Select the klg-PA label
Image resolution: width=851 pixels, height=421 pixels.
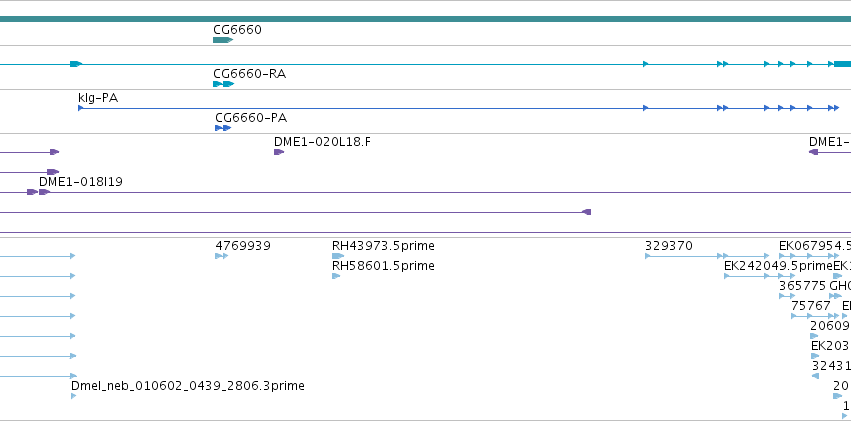(98, 98)
